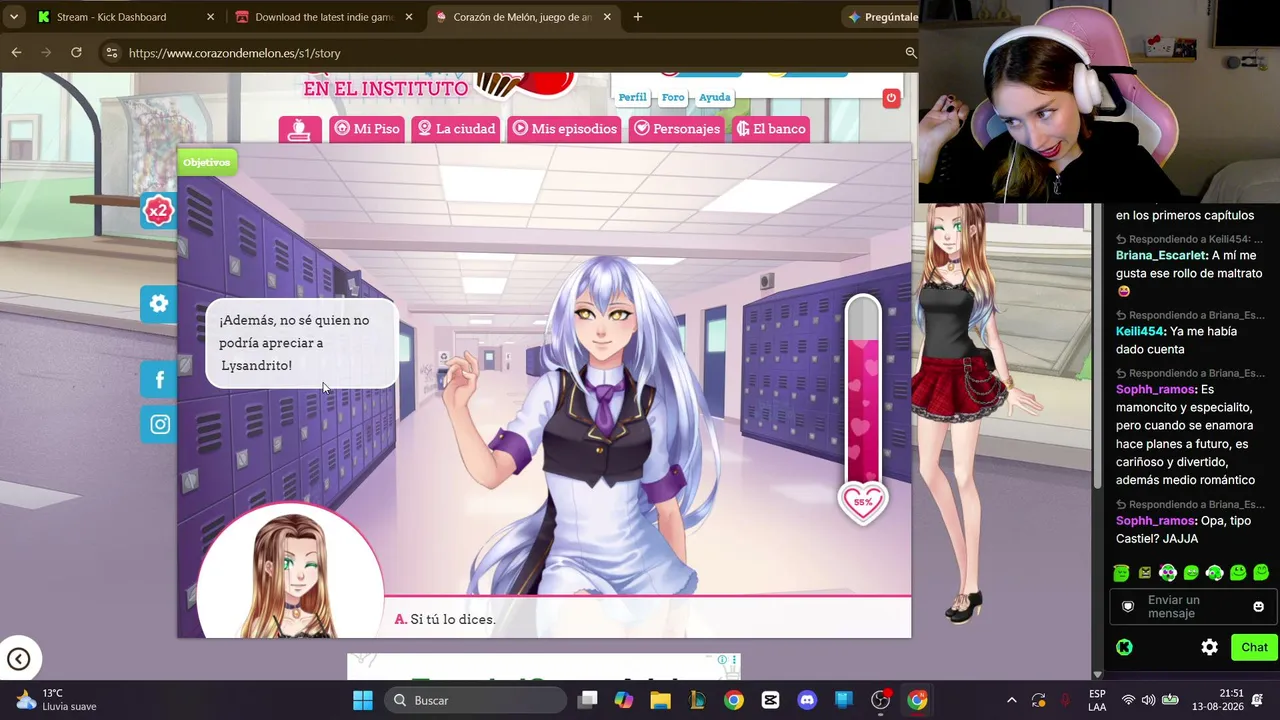1280x720 pixels.
Task: Open OBS Studio from the taskbar
Action: pyautogui.click(x=881, y=700)
